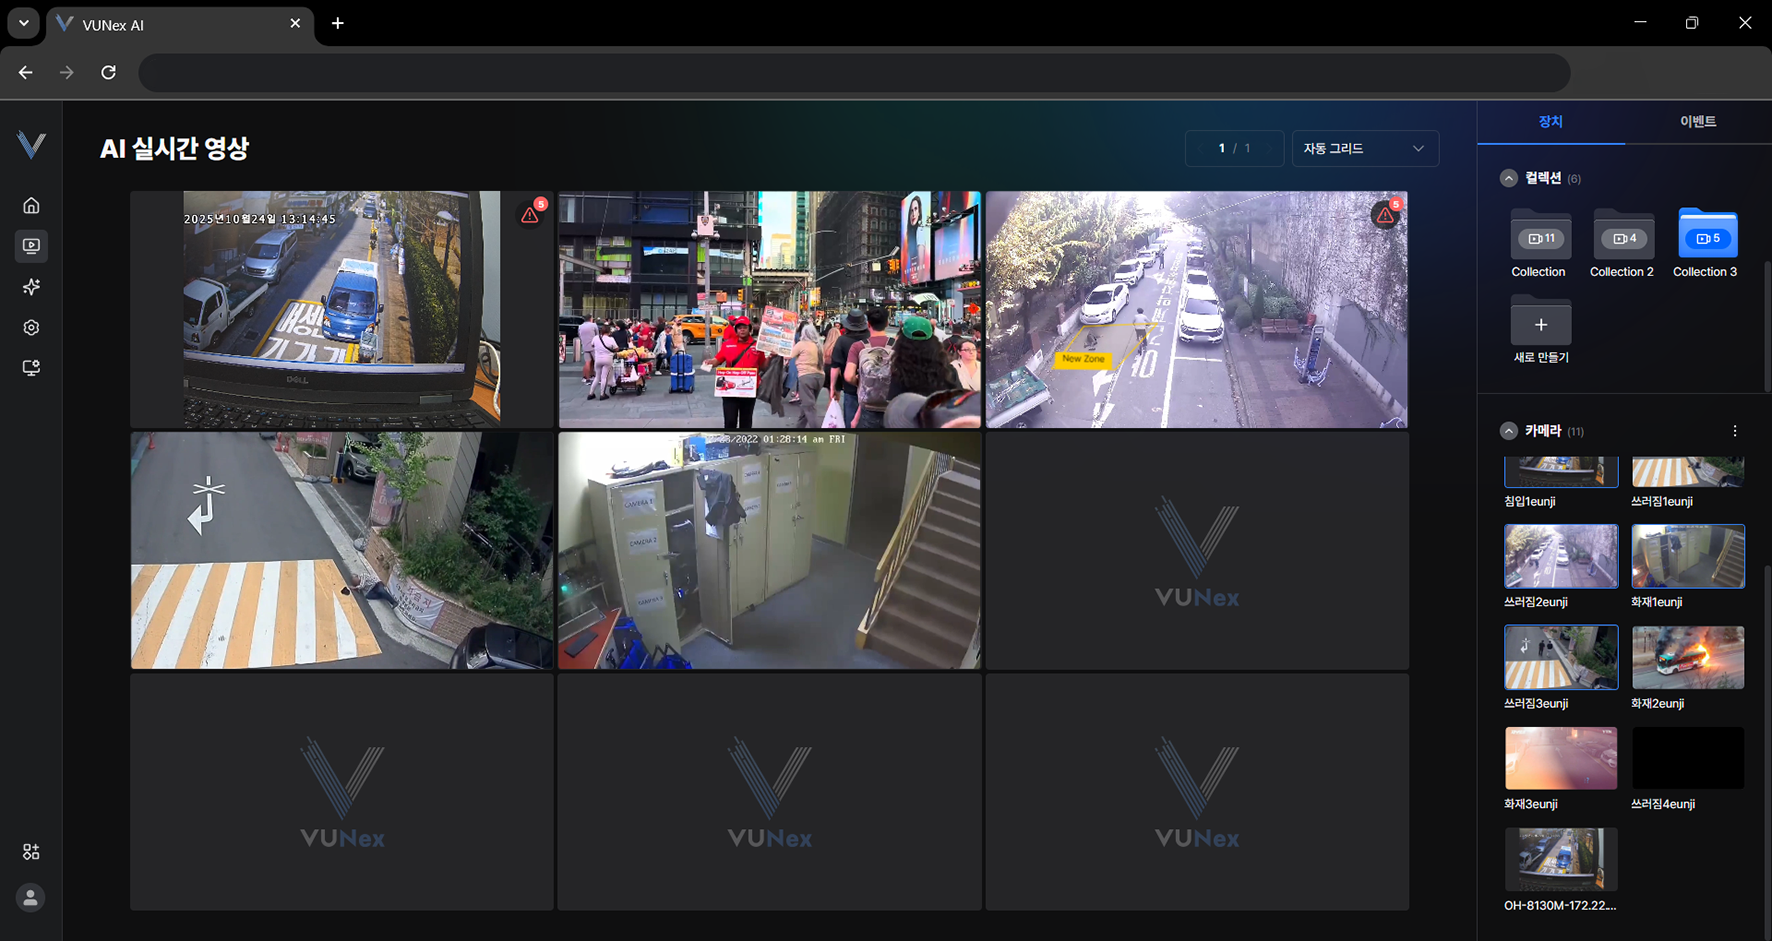Open the Collection 2 folder
This screenshot has height=941, width=1772.
pos(1622,238)
